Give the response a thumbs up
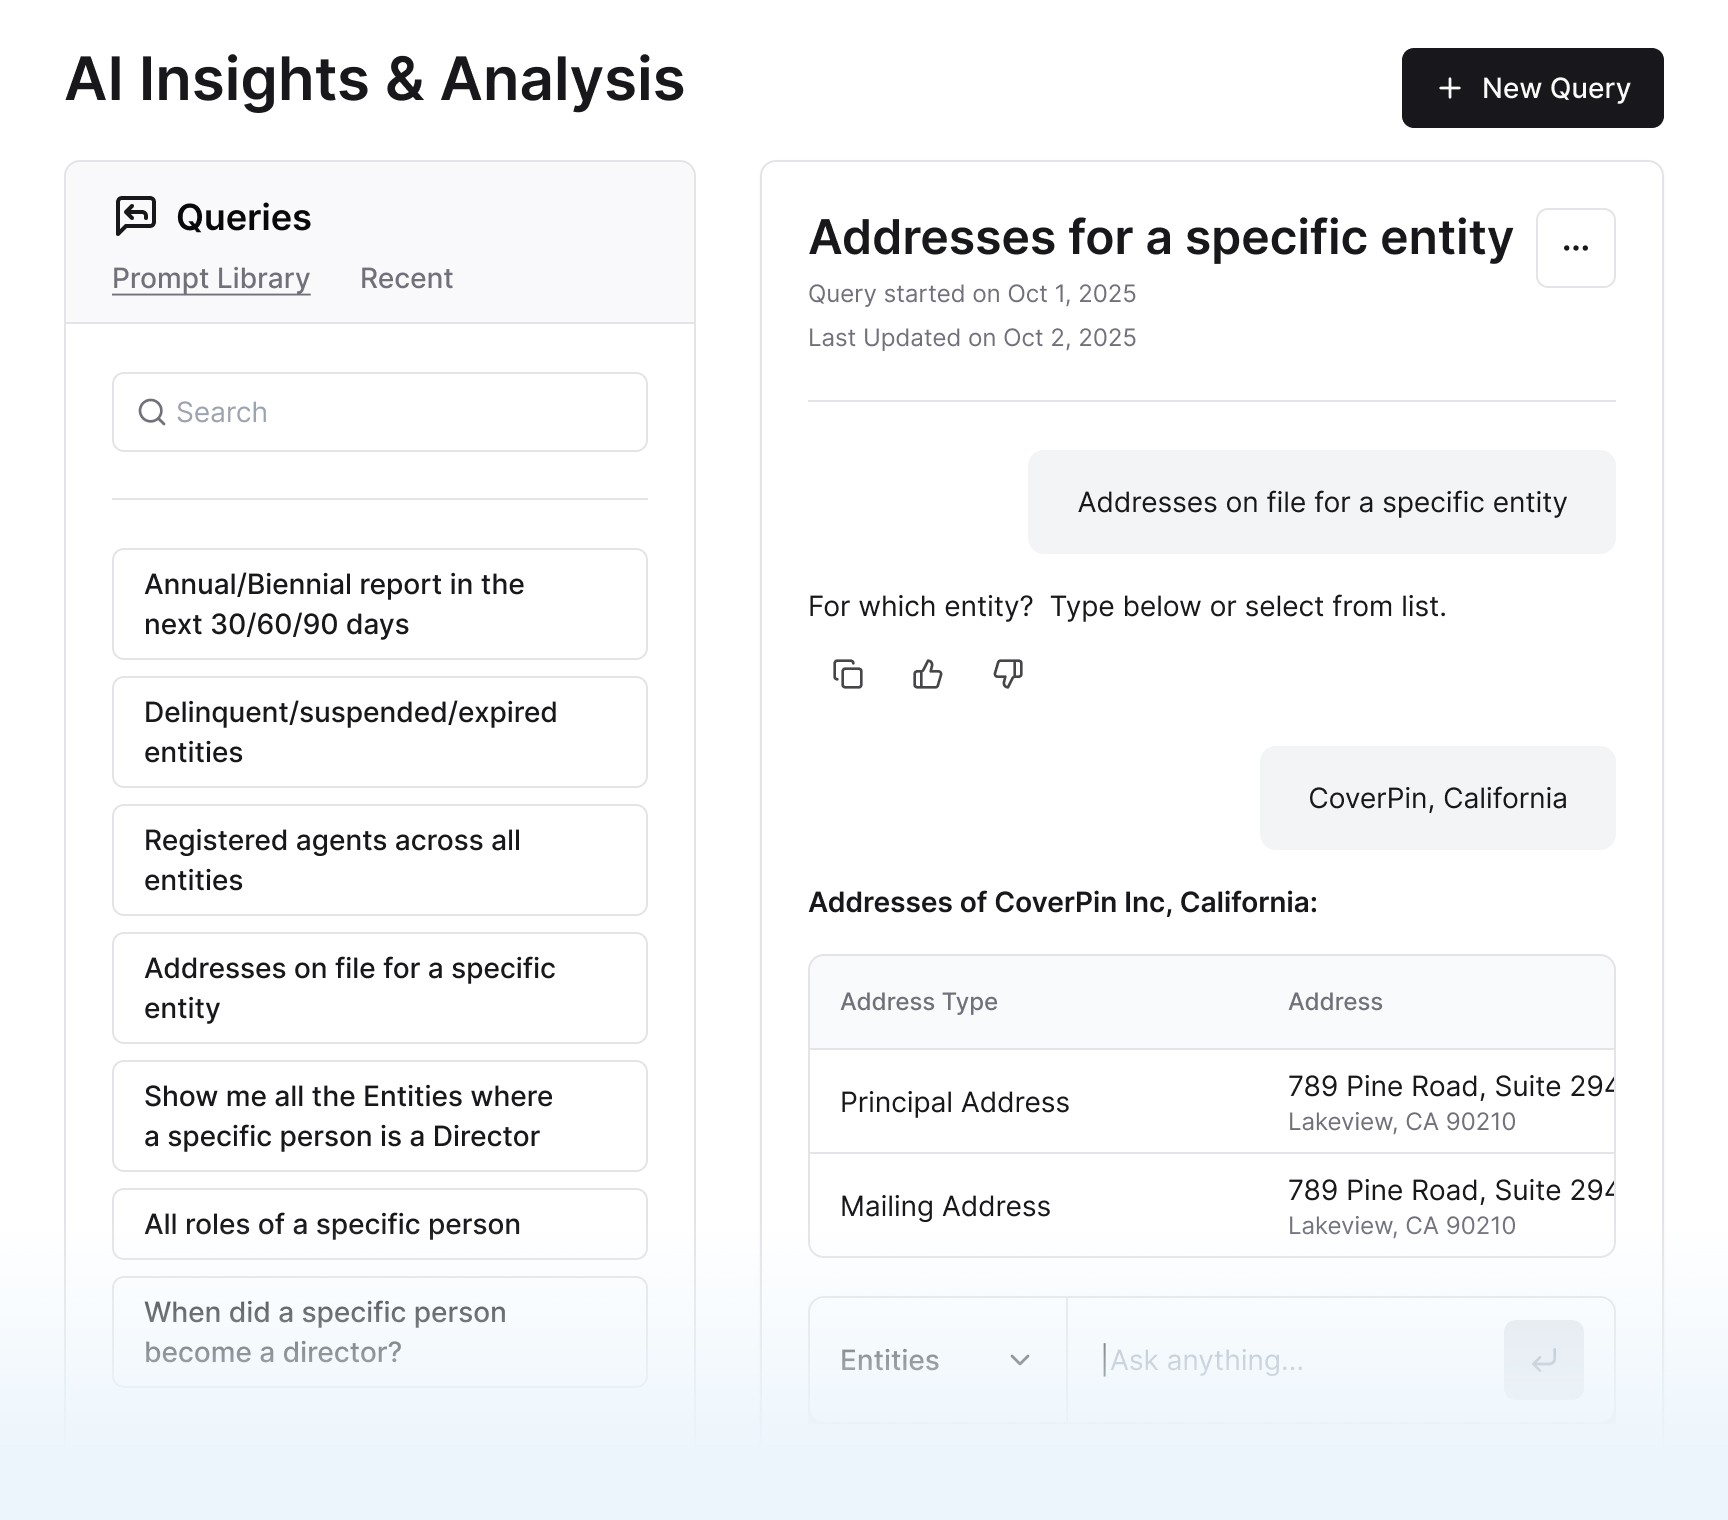The image size is (1728, 1520). [928, 674]
